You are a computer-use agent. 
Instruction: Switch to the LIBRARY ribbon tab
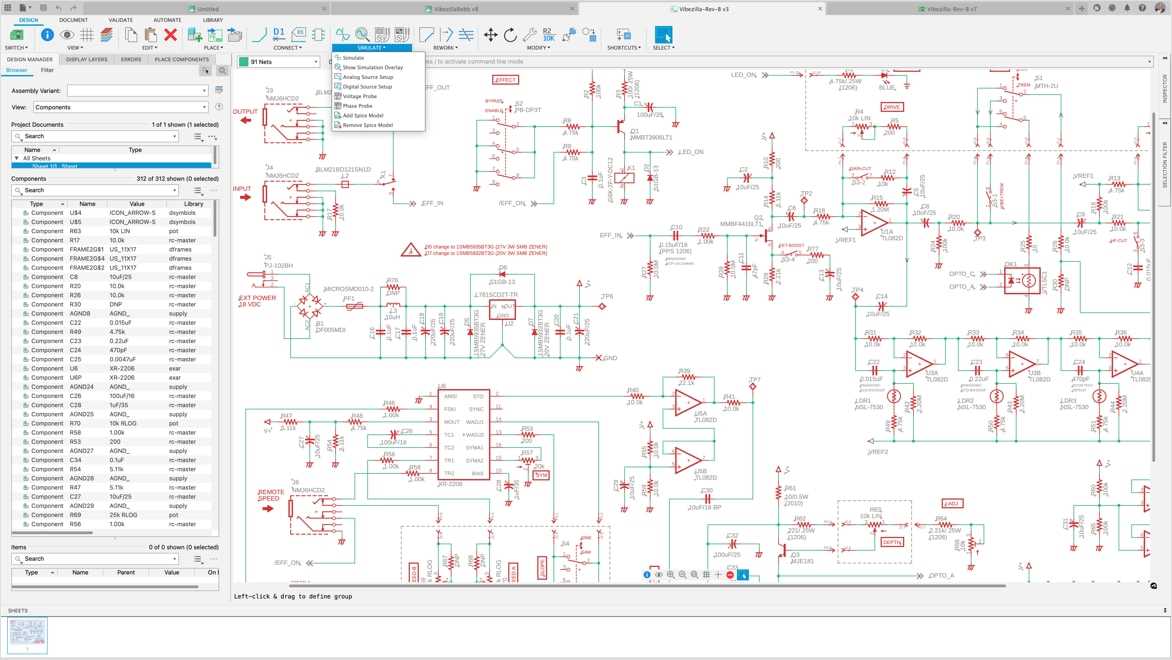(213, 20)
